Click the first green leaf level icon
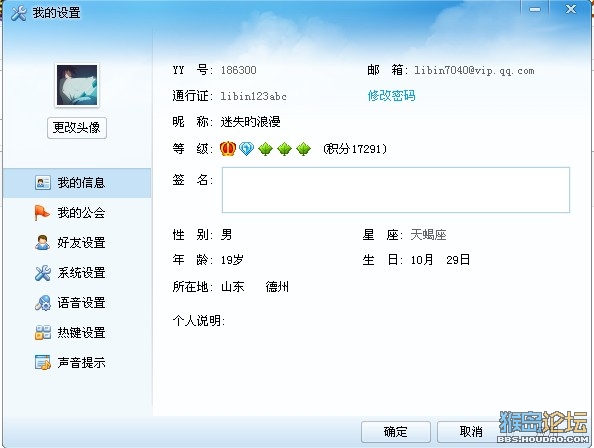The image size is (594, 448). 265,149
